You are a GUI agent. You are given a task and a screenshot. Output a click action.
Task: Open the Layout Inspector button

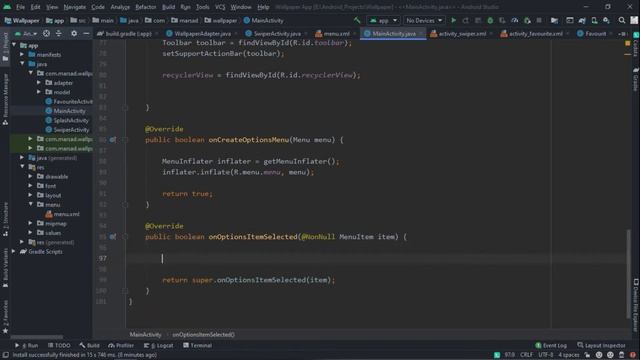point(601,345)
